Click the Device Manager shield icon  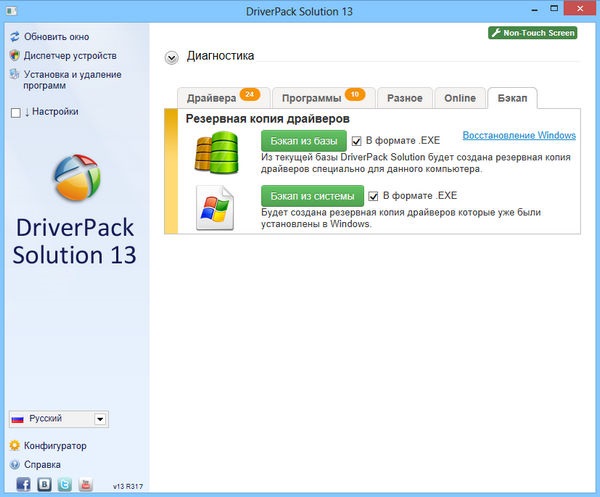click(15, 55)
